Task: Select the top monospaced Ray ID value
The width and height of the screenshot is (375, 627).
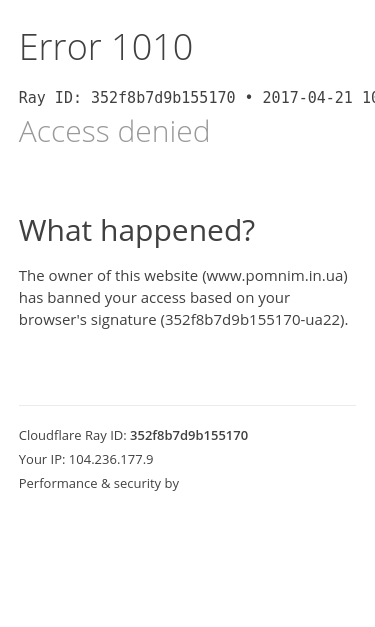Action: pos(163,98)
